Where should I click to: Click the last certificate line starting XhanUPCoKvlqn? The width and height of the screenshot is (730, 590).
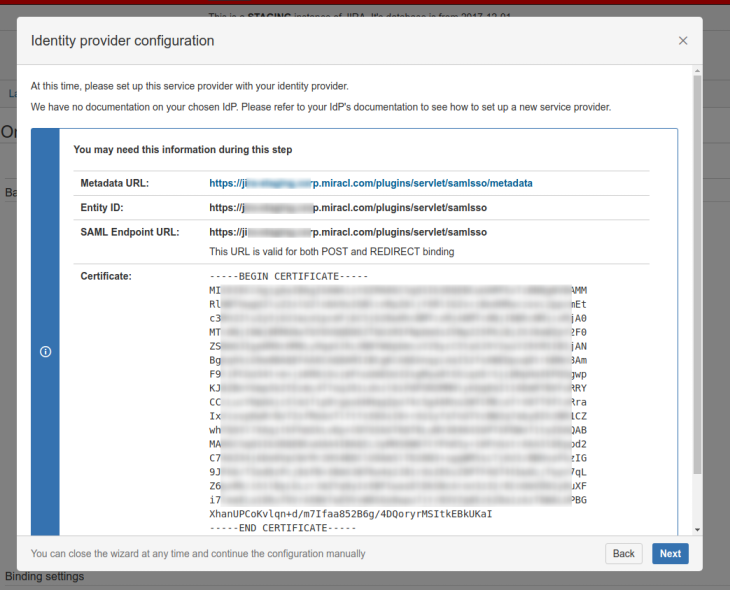(x=351, y=514)
